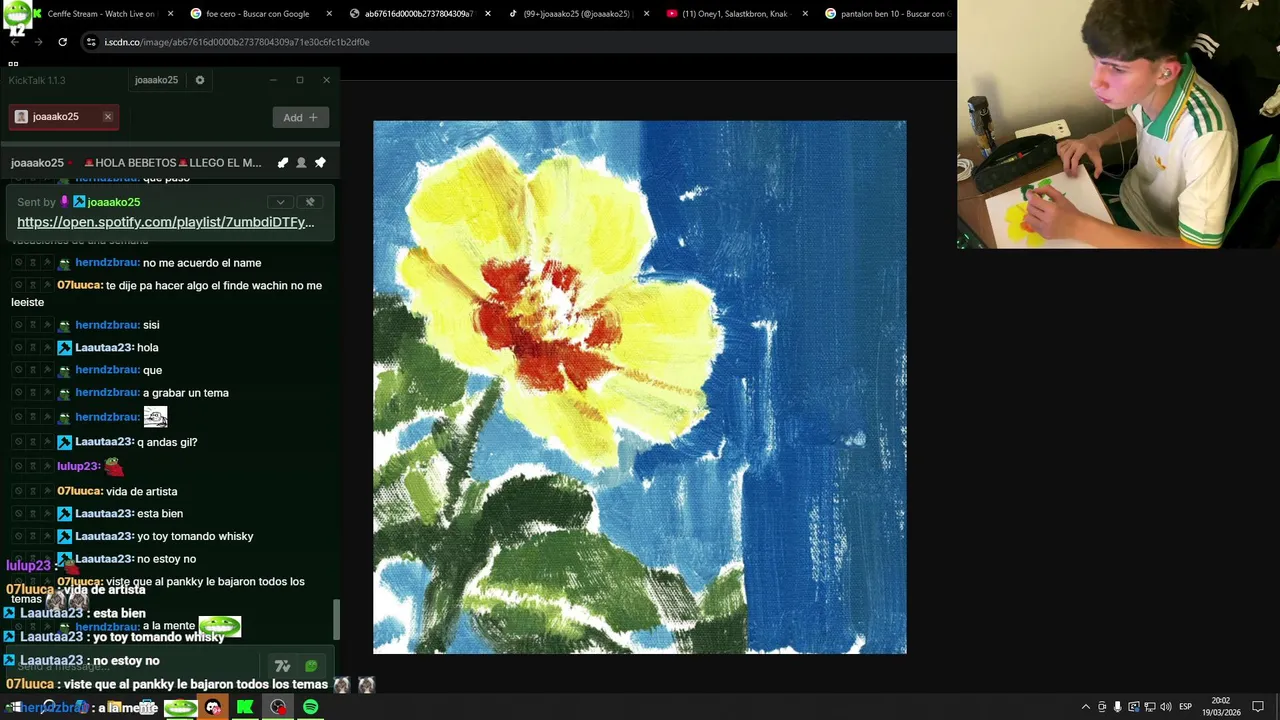Toggle the pinned message pin in header
Viewport: 1280px width, 720px height.
click(x=320, y=163)
